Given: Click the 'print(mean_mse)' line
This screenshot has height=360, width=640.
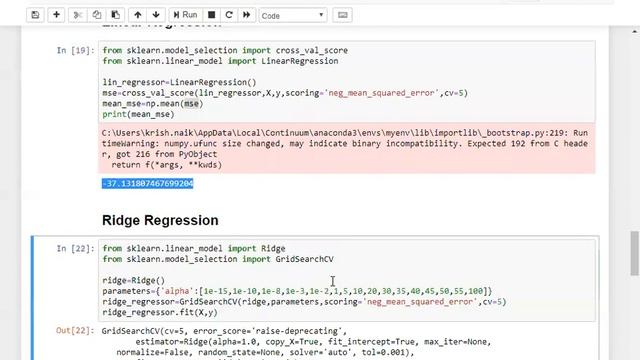Looking at the screenshot, I should [x=138, y=114].
